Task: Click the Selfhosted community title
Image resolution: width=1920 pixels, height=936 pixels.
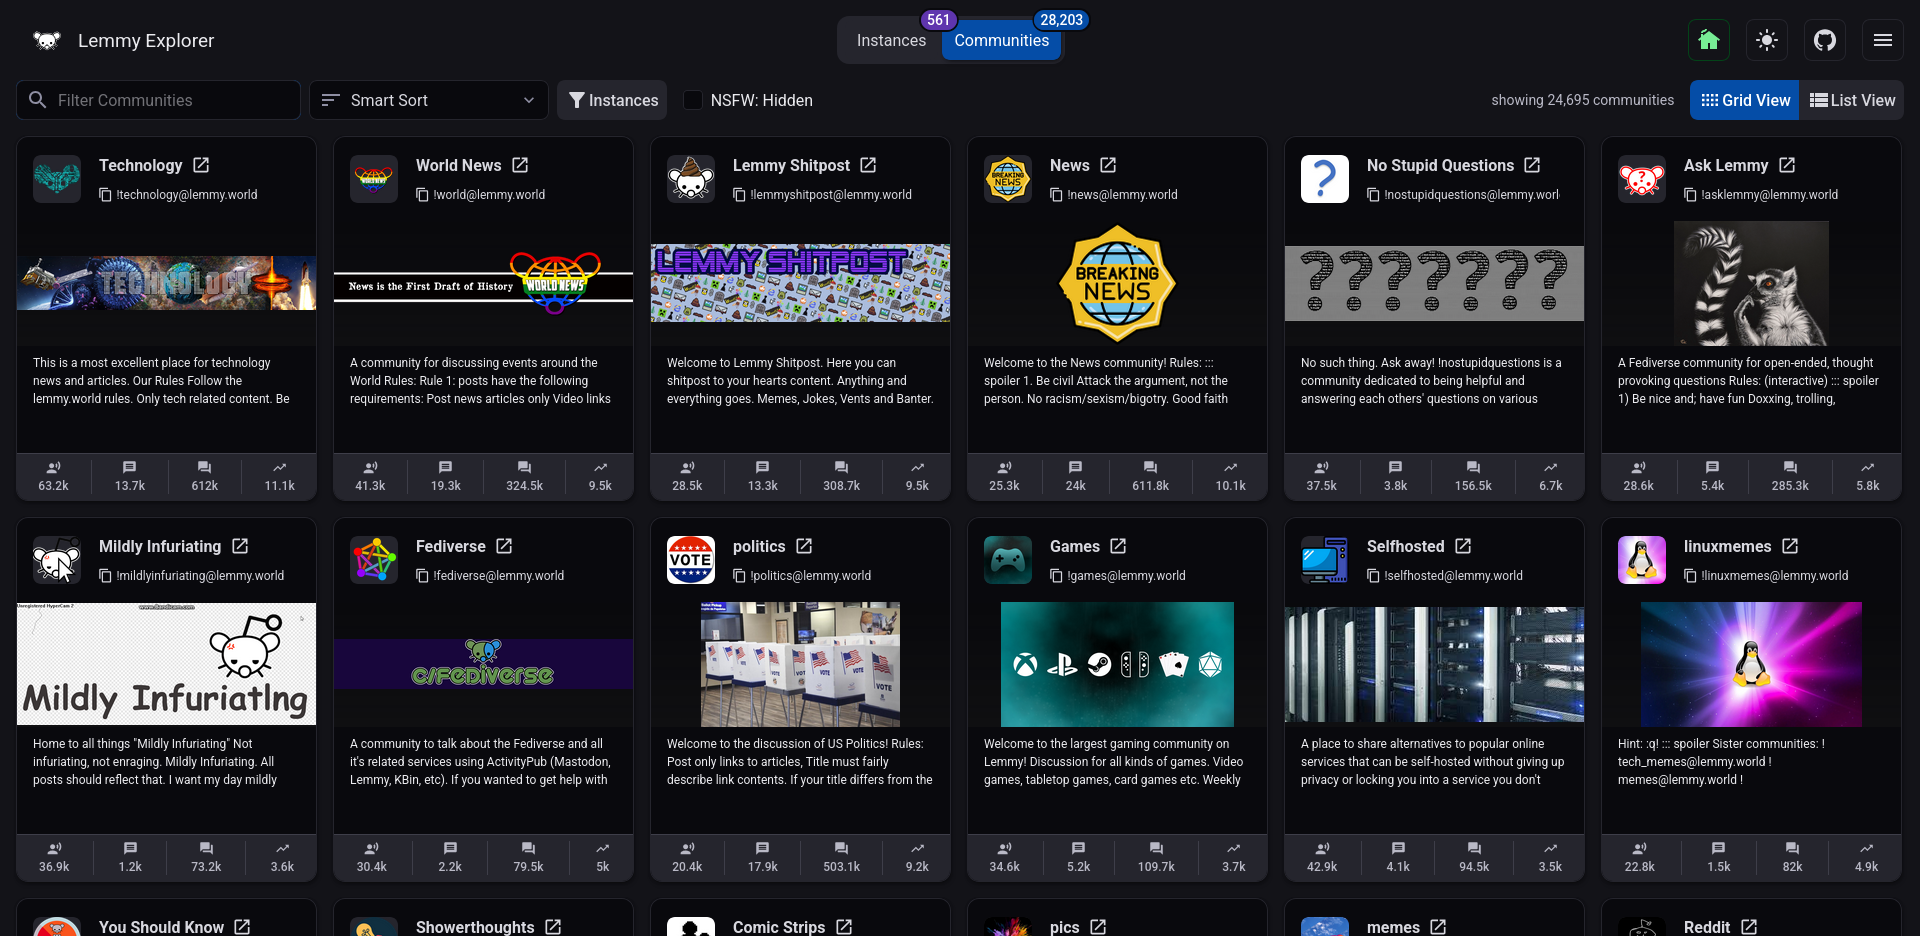Action: coord(1405,546)
